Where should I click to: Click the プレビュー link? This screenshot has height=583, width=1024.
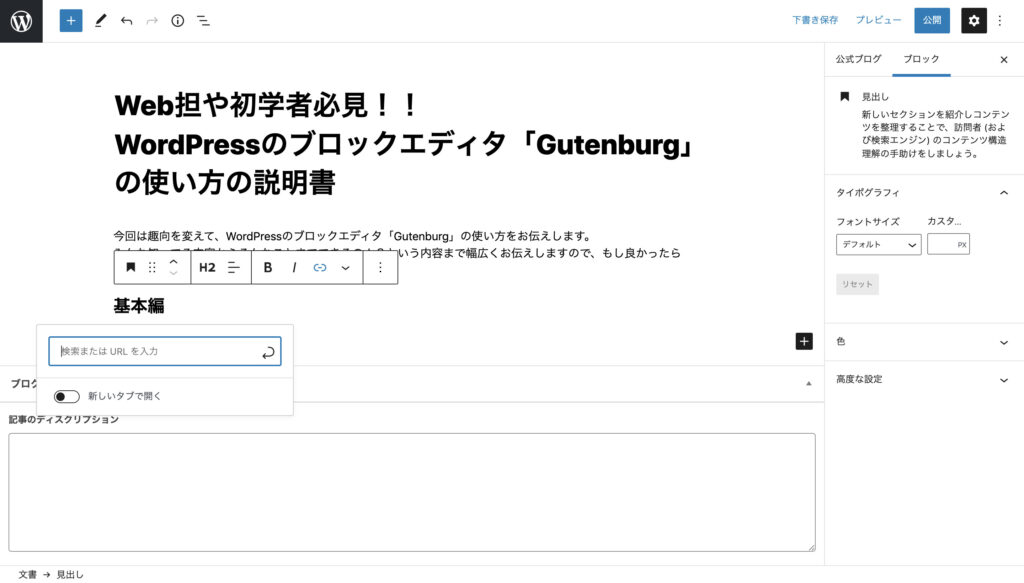(x=878, y=20)
